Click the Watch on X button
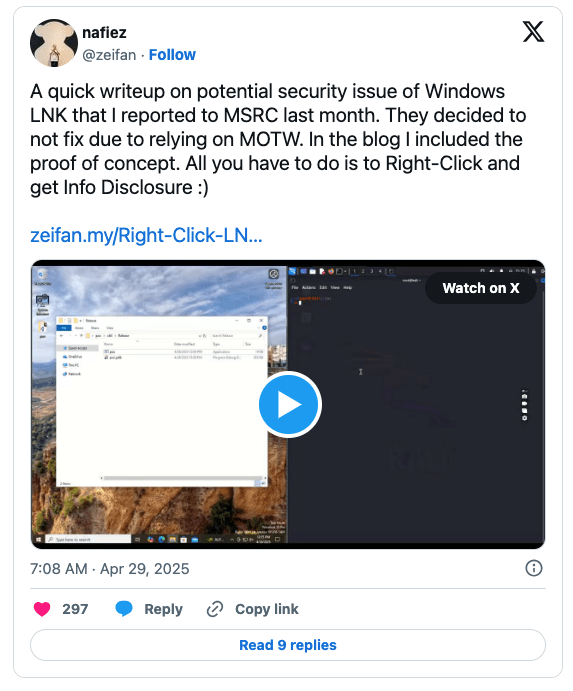Image resolution: width=573 pixels, height=691 pixels. (x=481, y=288)
